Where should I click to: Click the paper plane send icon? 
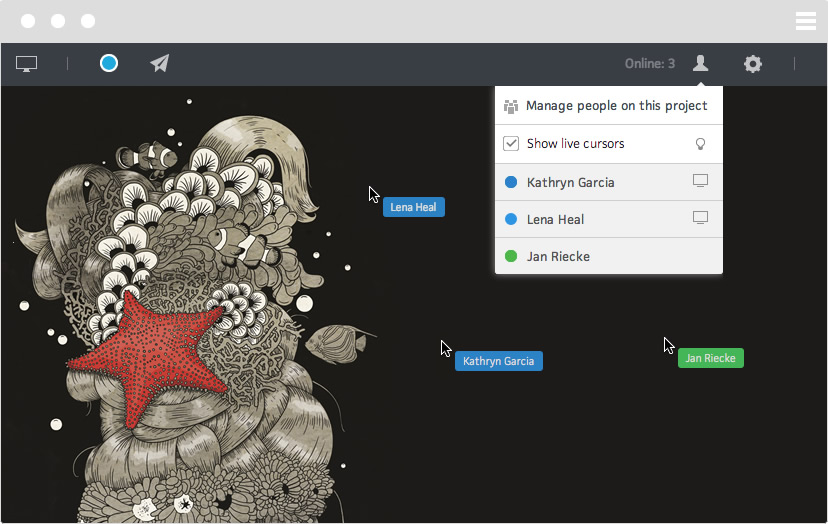coord(159,63)
